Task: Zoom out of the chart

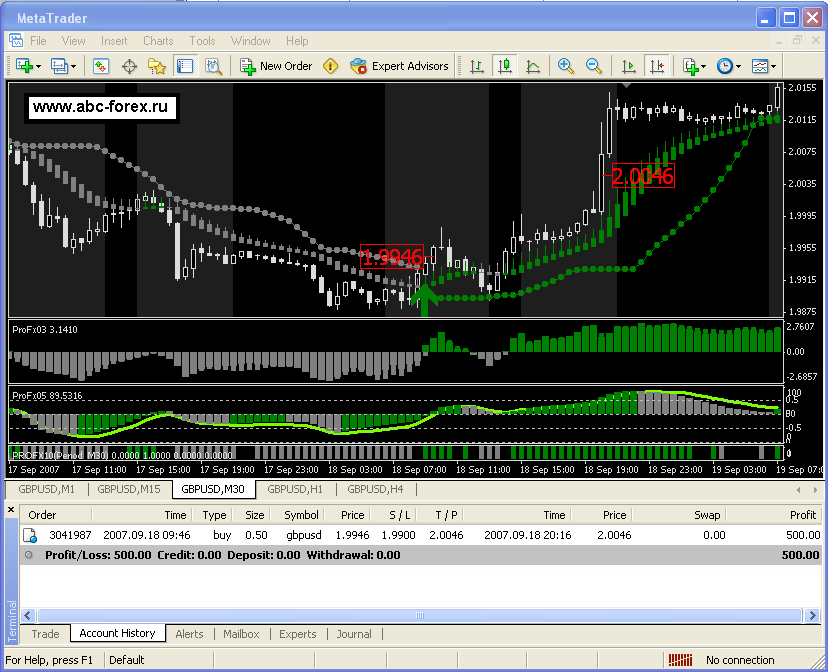Action: pos(594,66)
